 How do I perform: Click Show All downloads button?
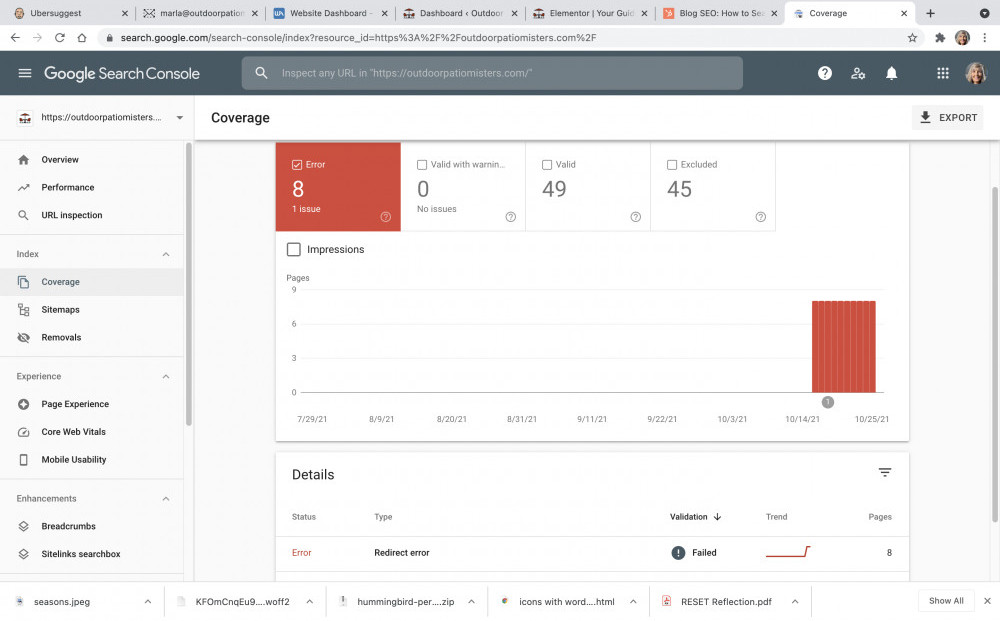pyautogui.click(x=946, y=601)
